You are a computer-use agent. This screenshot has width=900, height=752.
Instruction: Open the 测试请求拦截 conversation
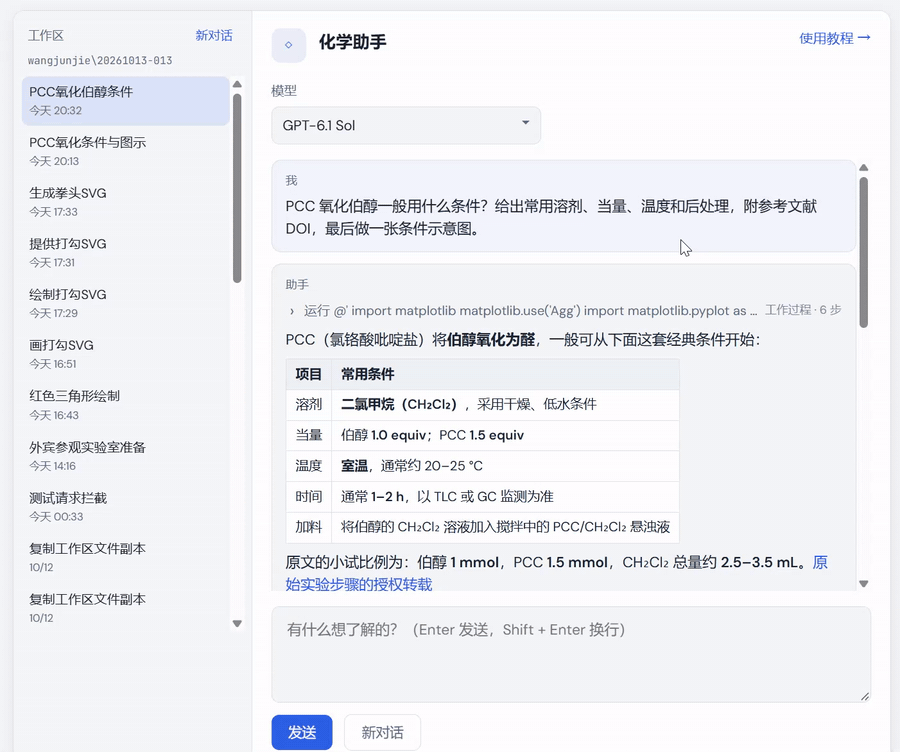coord(126,506)
